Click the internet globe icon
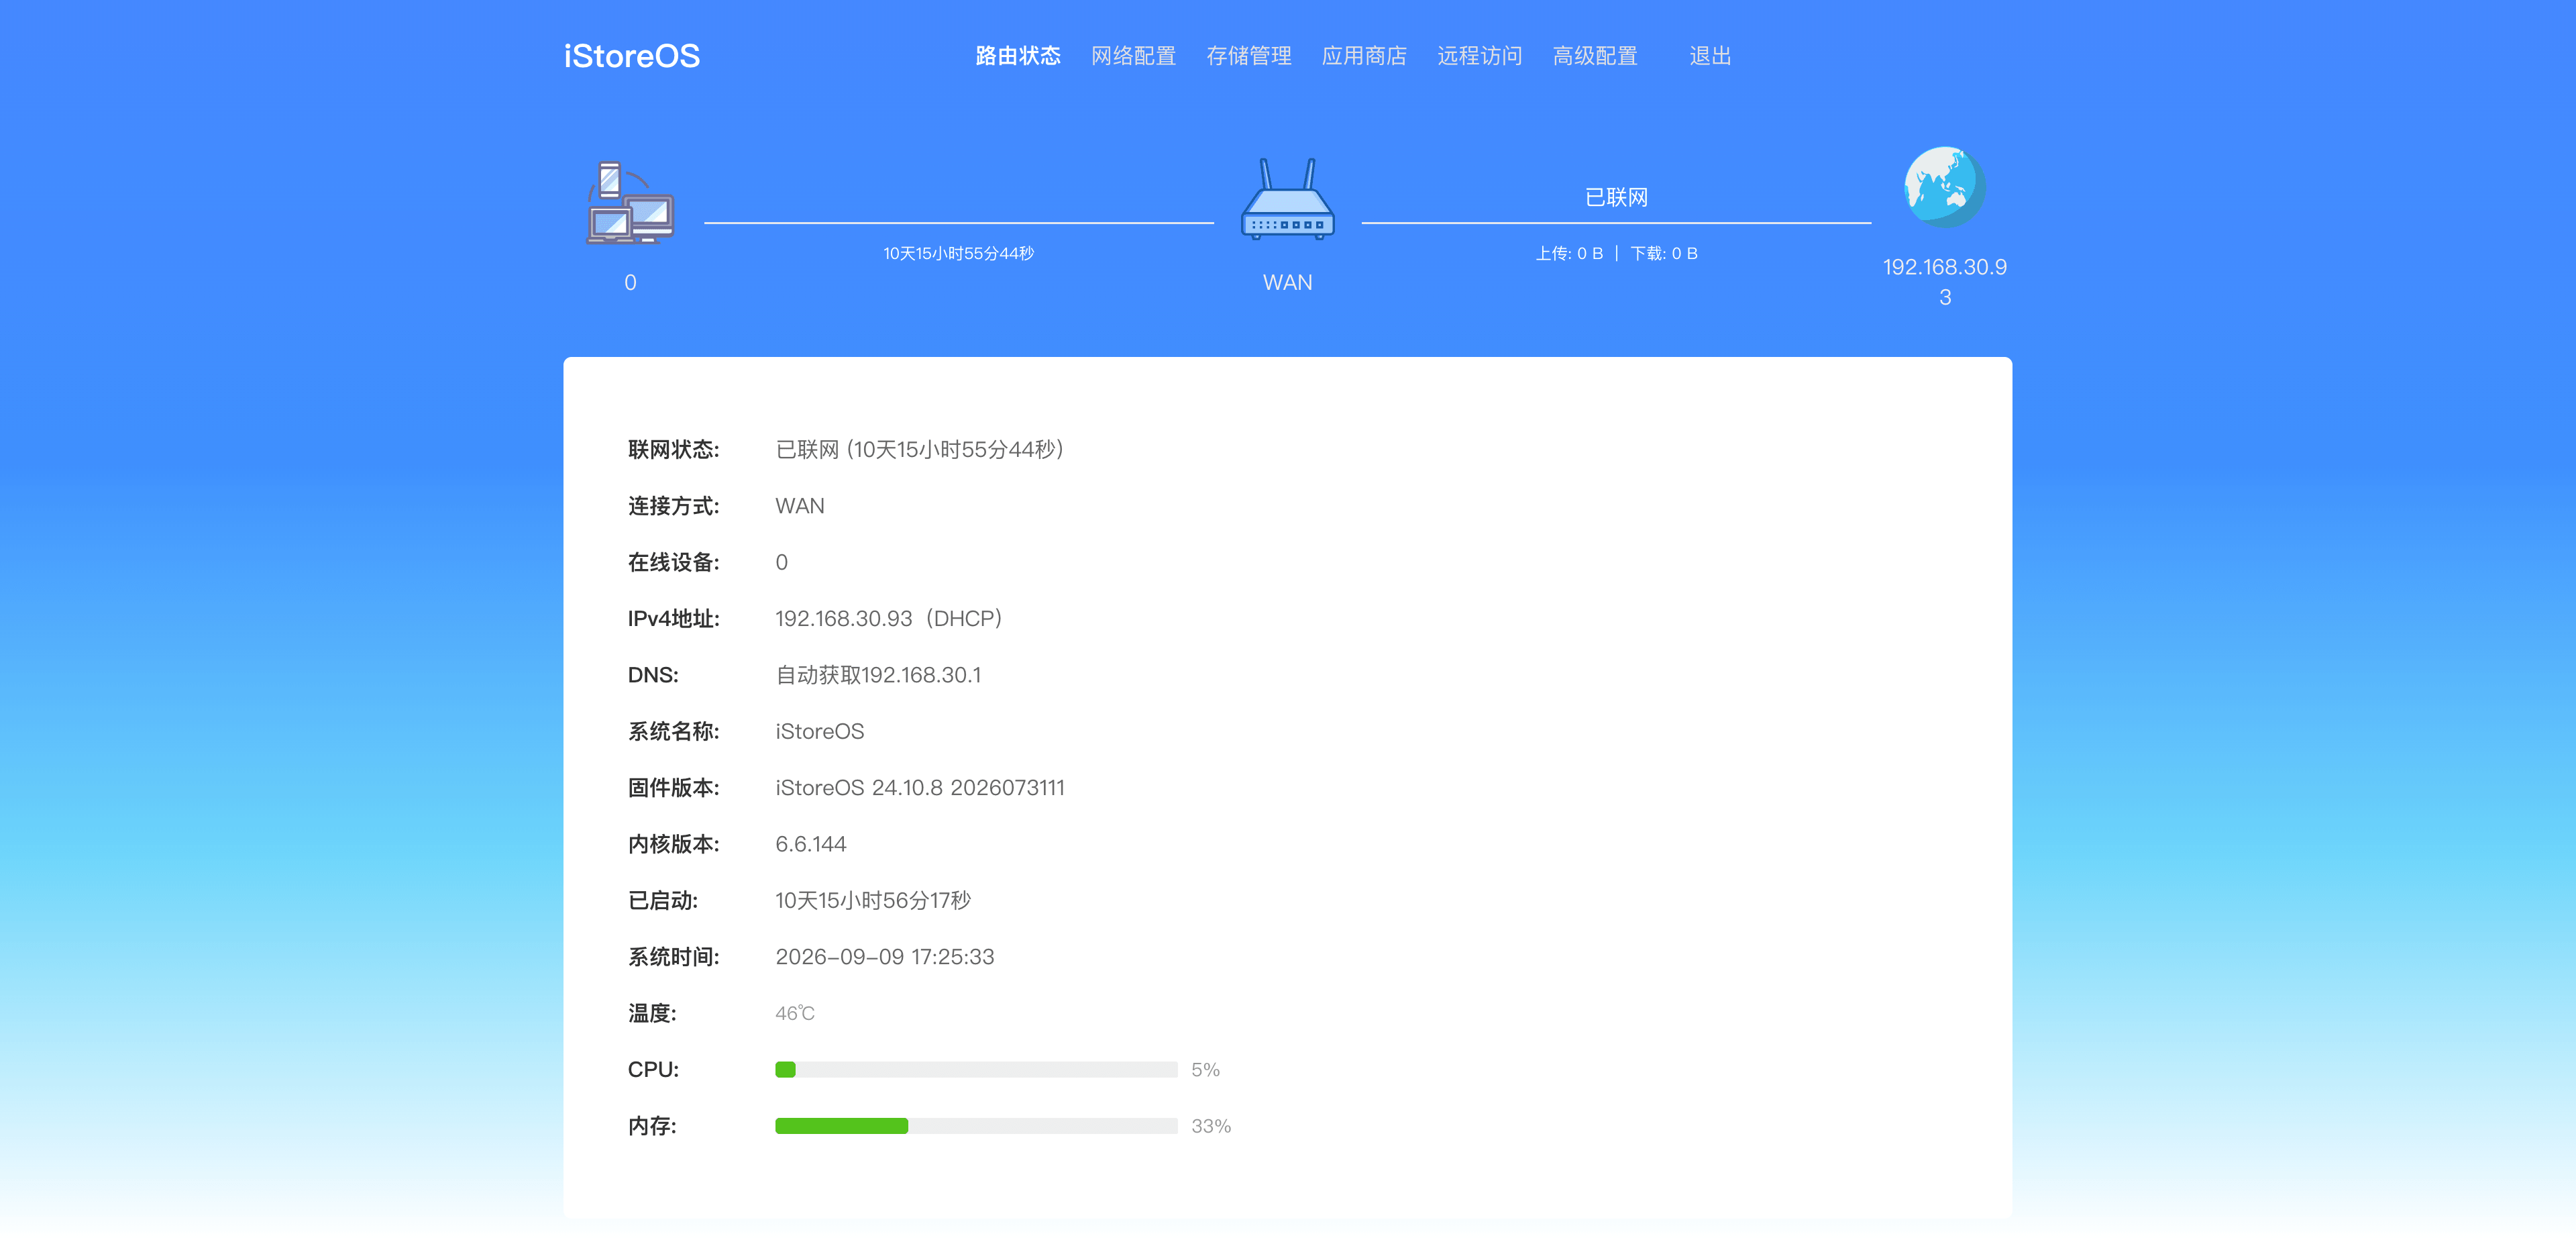Image resolution: width=2576 pixels, height=1240 pixels. (x=1944, y=187)
